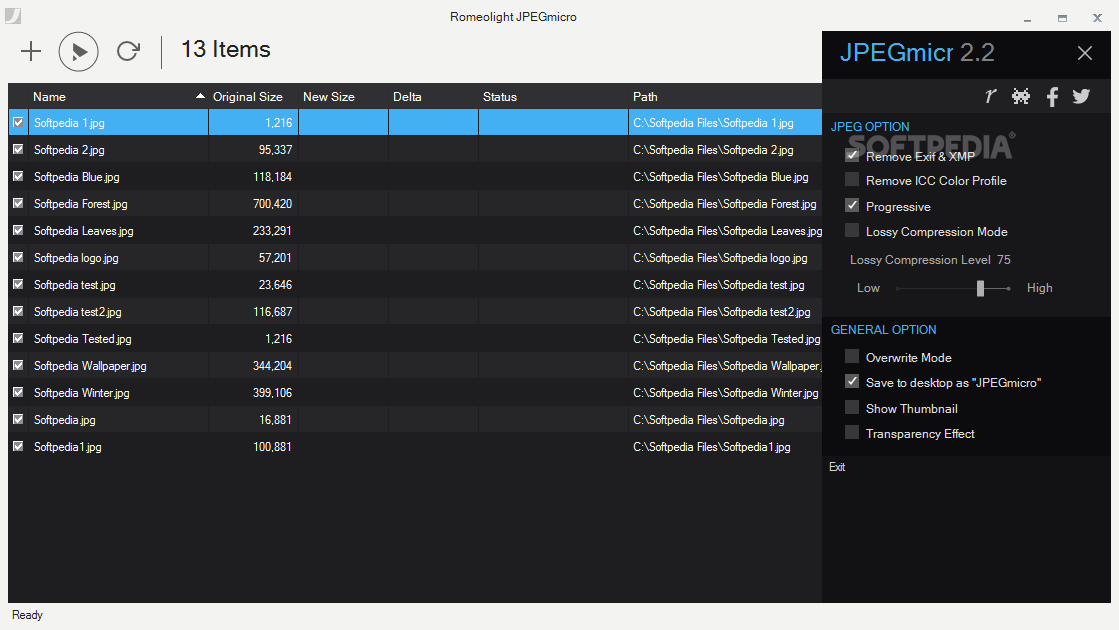Uncheck the Softpedia 1.jpg row checkbox

pos(18,123)
